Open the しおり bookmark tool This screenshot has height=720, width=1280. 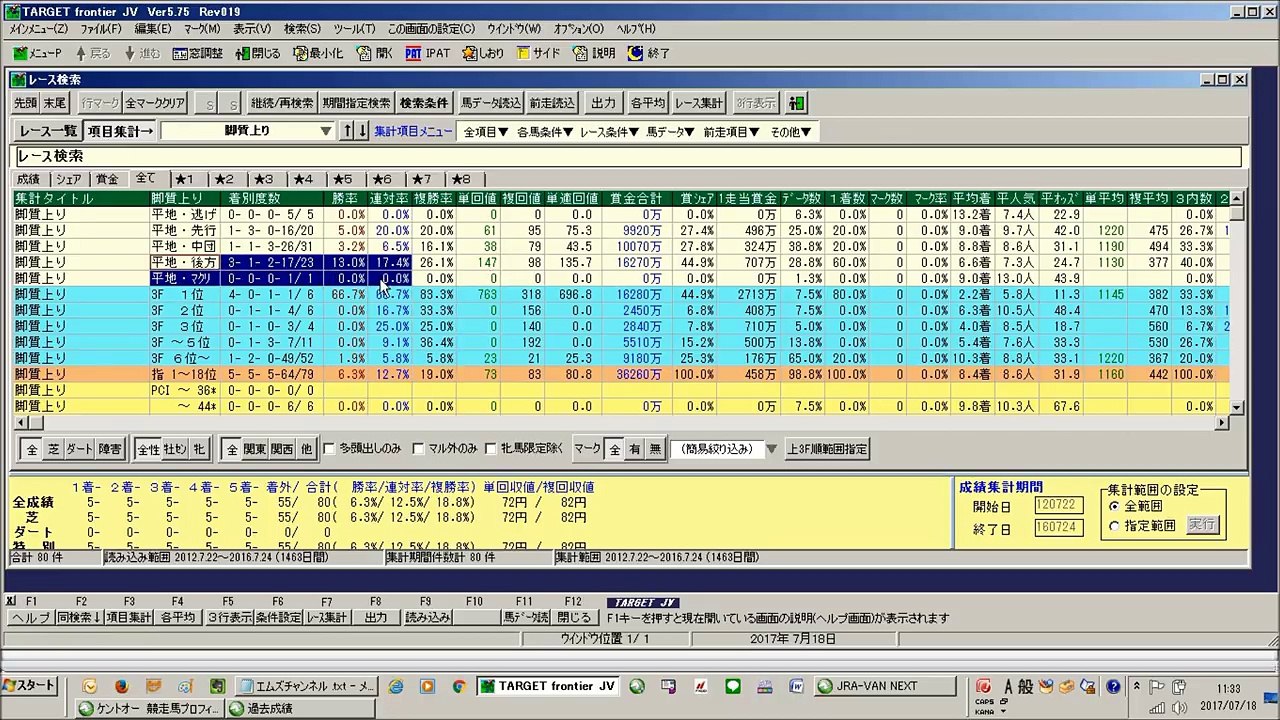pos(482,53)
